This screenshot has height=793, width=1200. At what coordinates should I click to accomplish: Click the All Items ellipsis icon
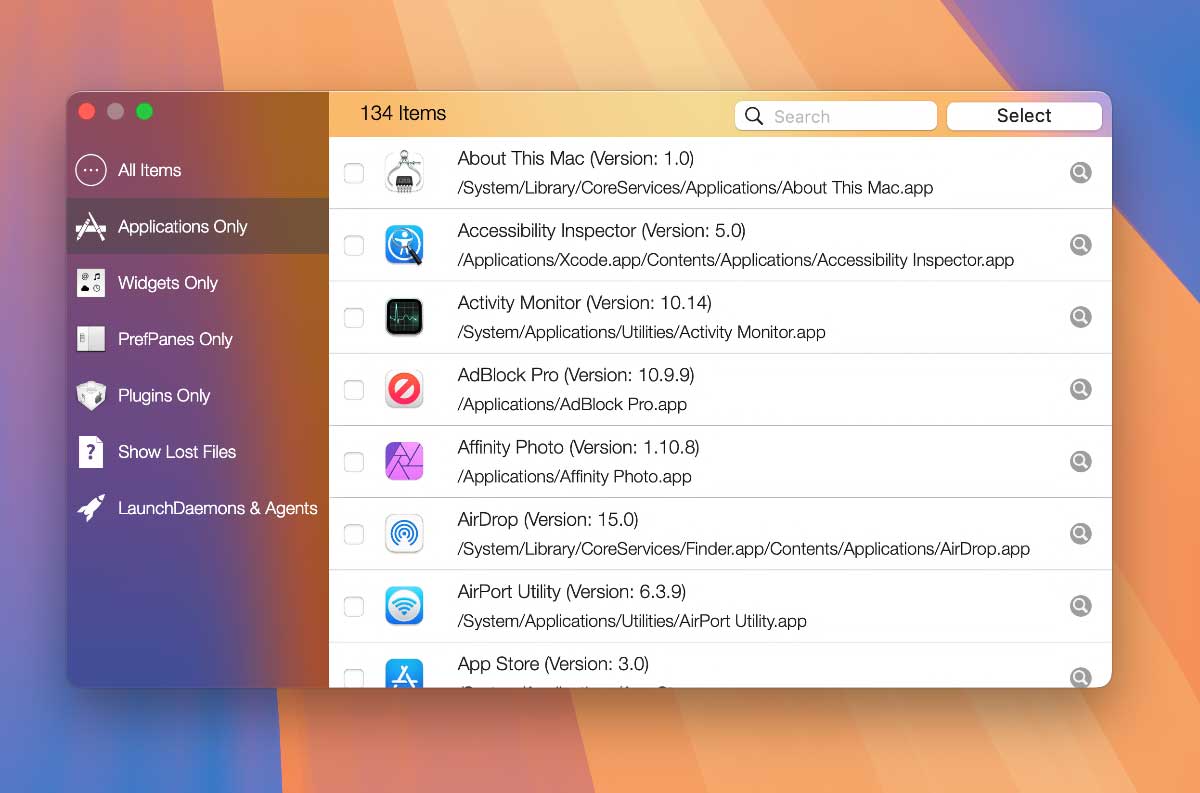point(91,170)
